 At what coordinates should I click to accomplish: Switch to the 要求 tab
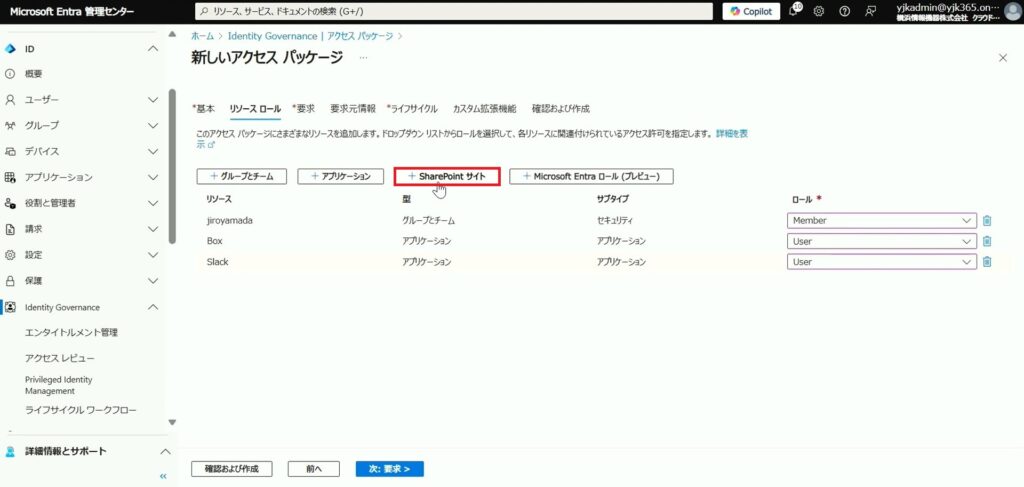pyautogui.click(x=304, y=109)
